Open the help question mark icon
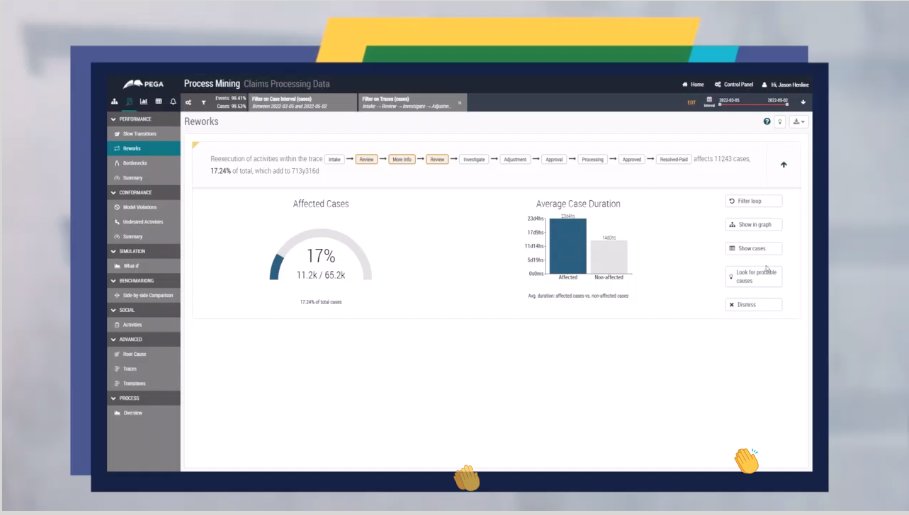Image resolution: width=909 pixels, height=515 pixels. 767,121
